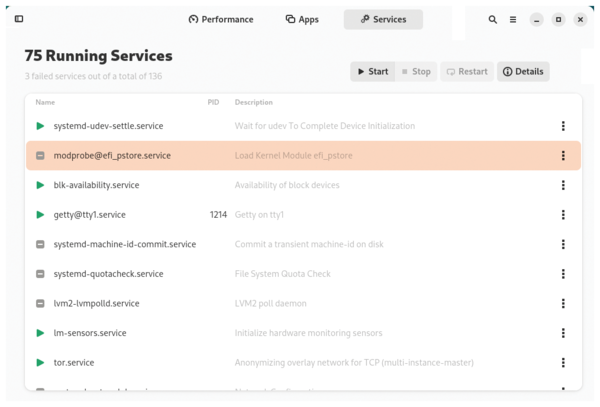
Task: Open kebab menu for getty@tty1.service
Action: [x=563, y=215]
